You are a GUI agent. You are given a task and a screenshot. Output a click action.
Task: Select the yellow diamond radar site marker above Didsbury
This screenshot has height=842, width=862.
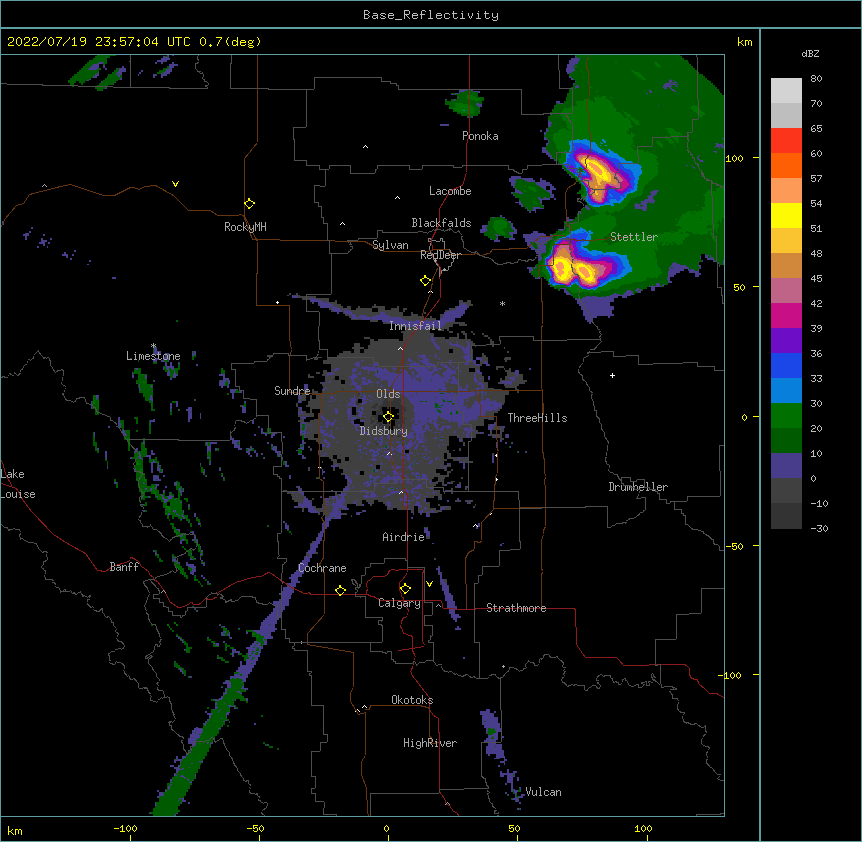pos(388,417)
